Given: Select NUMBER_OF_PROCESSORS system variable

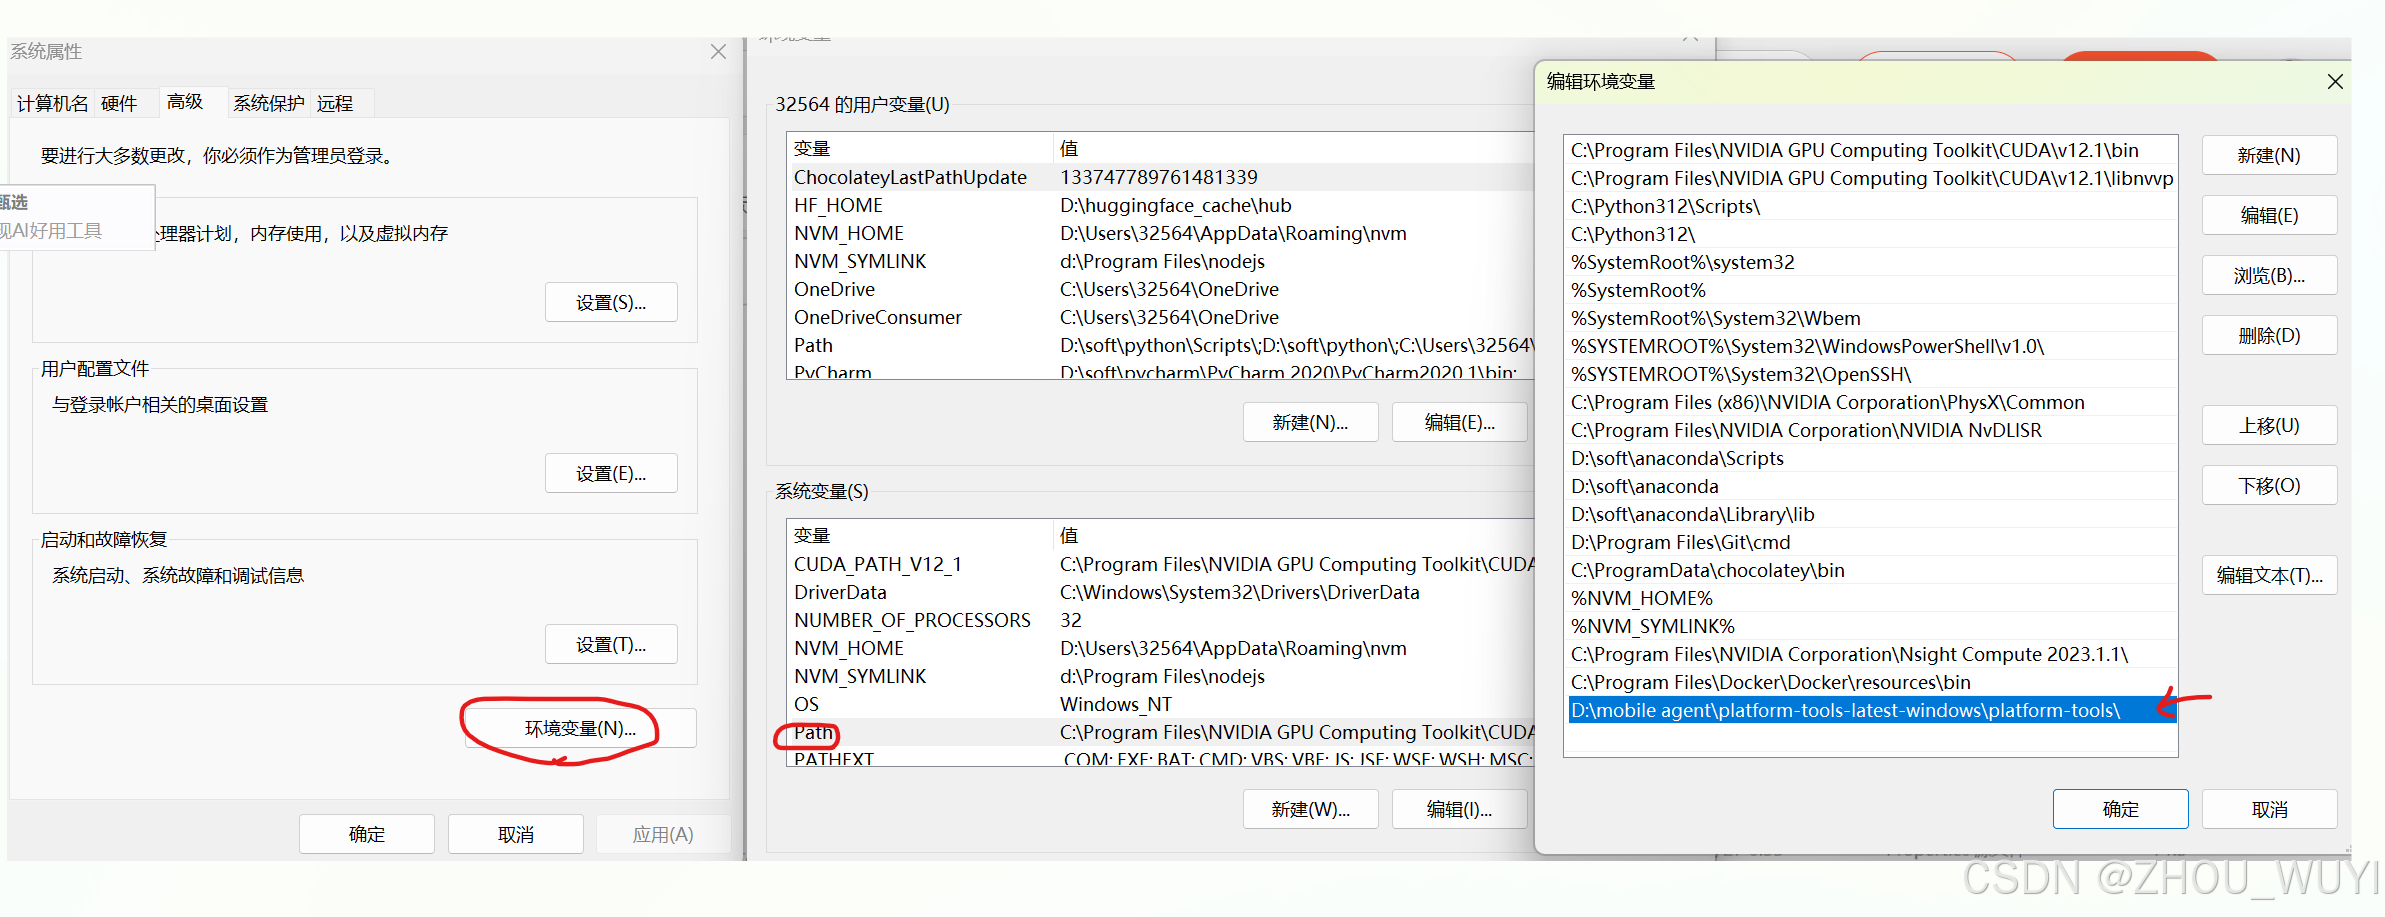Looking at the screenshot, I should coord(1160,620).
